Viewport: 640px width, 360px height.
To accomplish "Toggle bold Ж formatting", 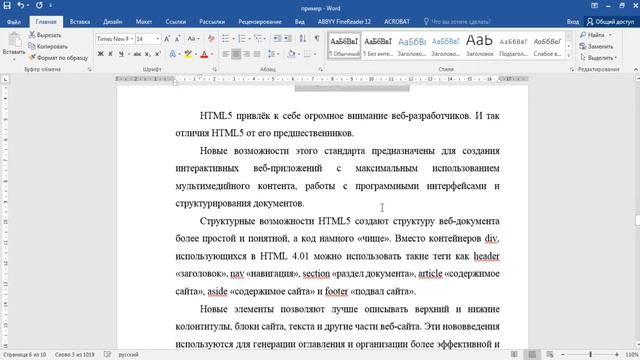I will click(100, 54).
